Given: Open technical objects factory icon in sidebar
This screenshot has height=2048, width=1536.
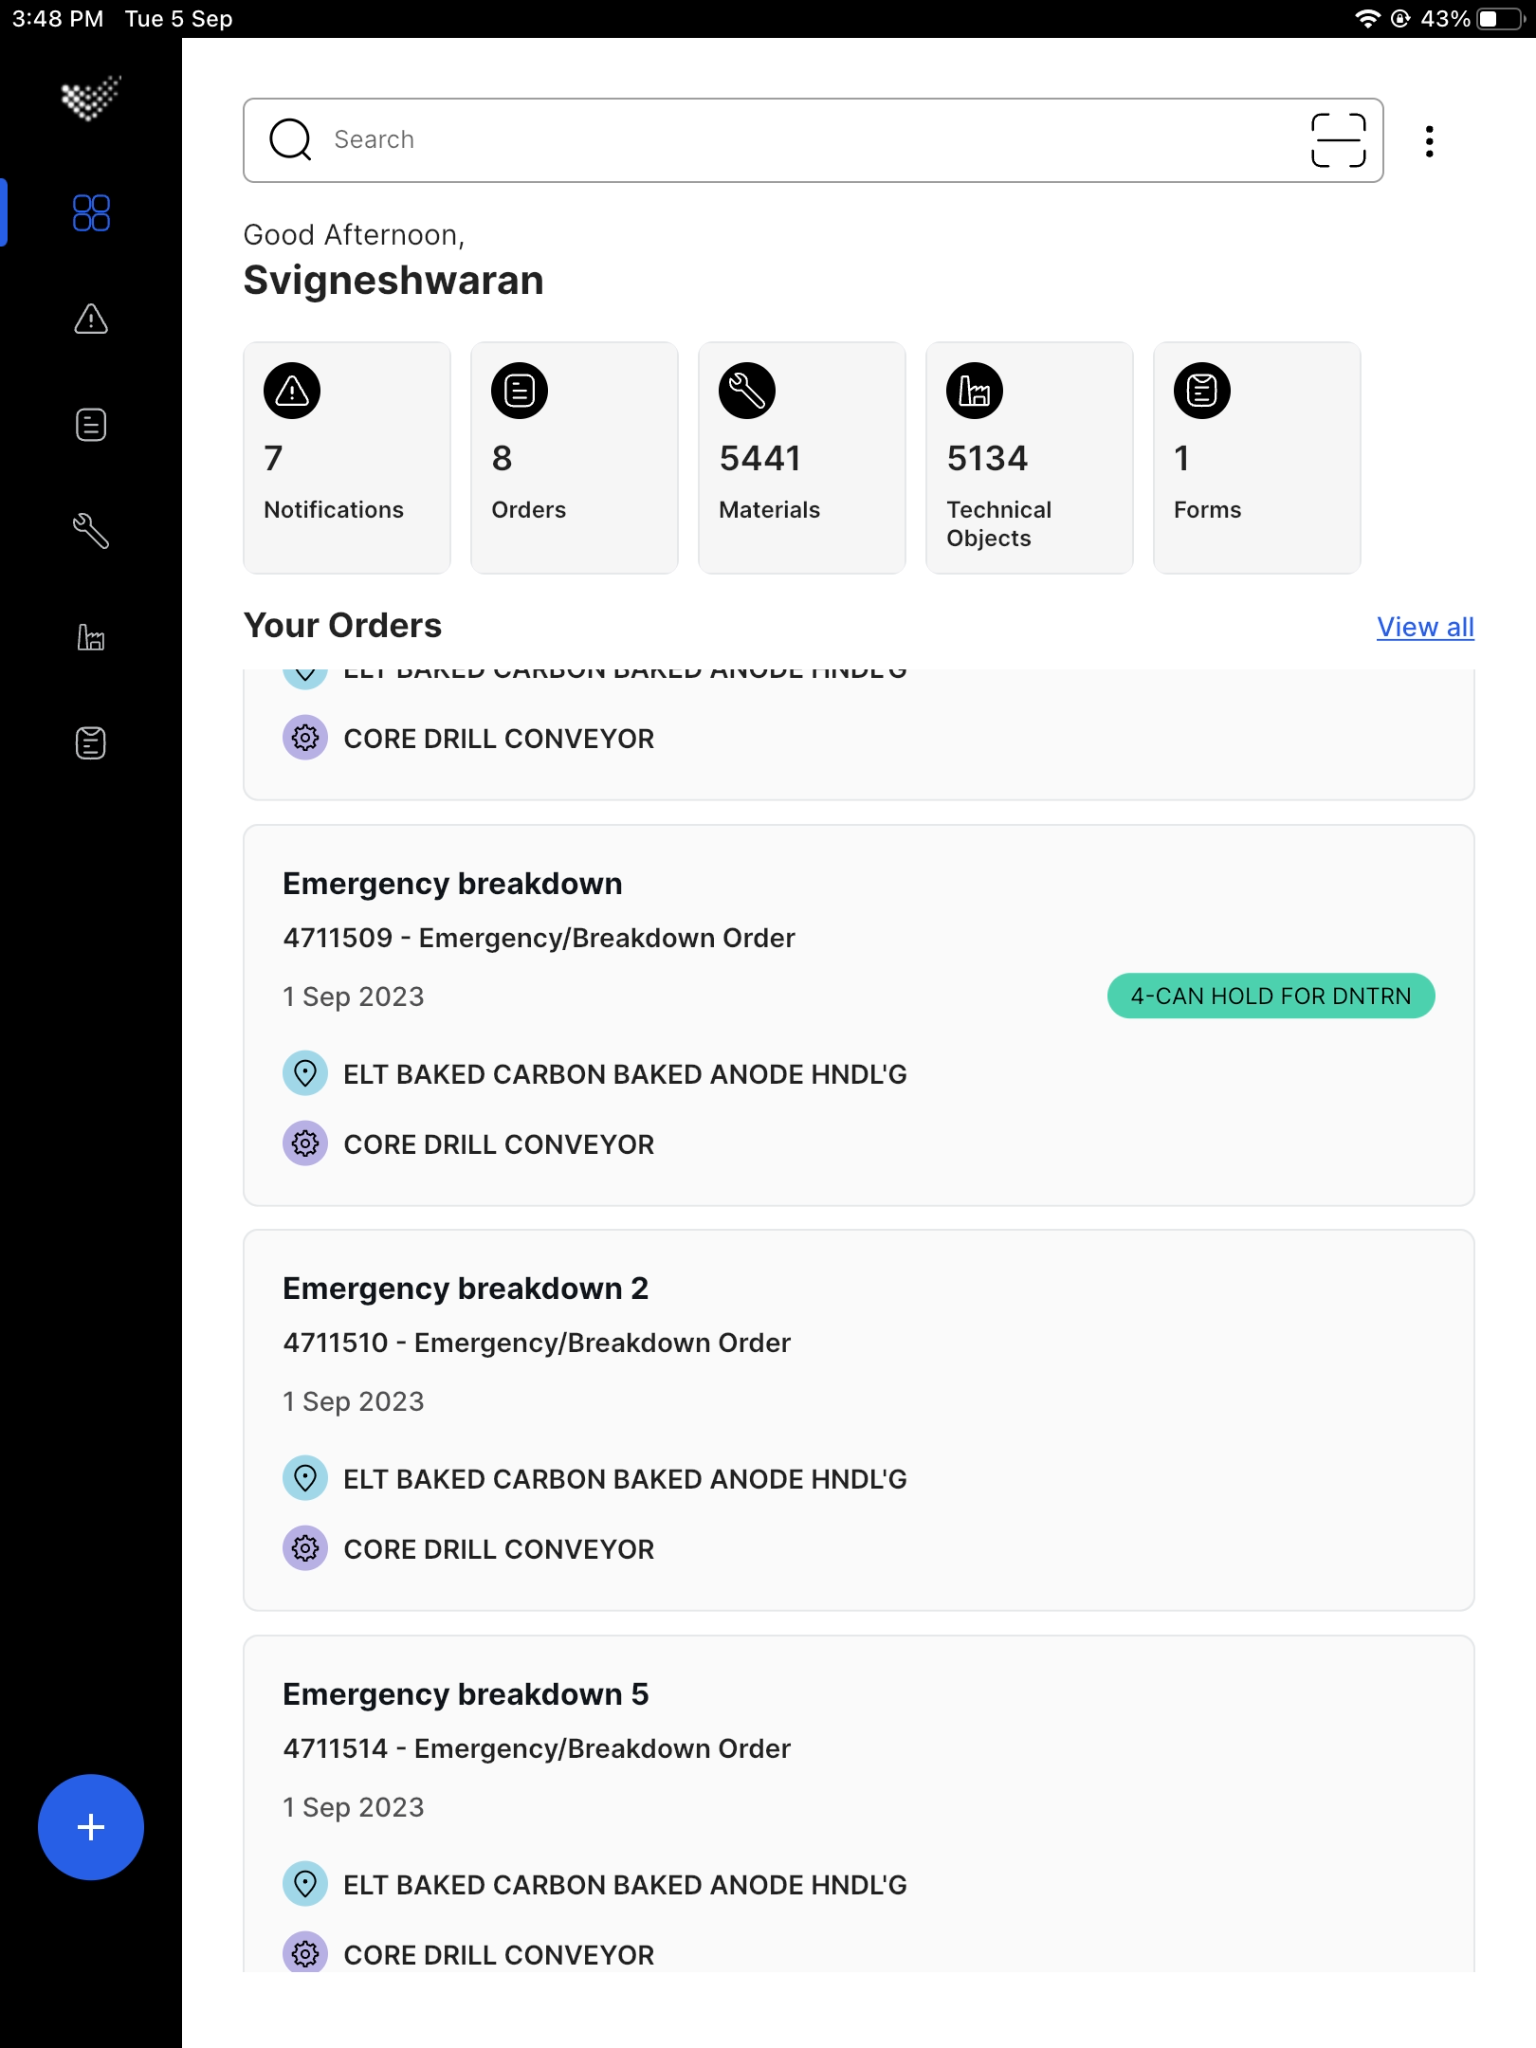Looking at the screenshot, I should coord(91,637).
